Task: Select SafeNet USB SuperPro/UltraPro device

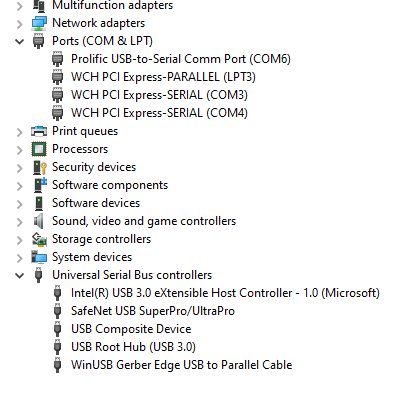Action: pos(153,311)
